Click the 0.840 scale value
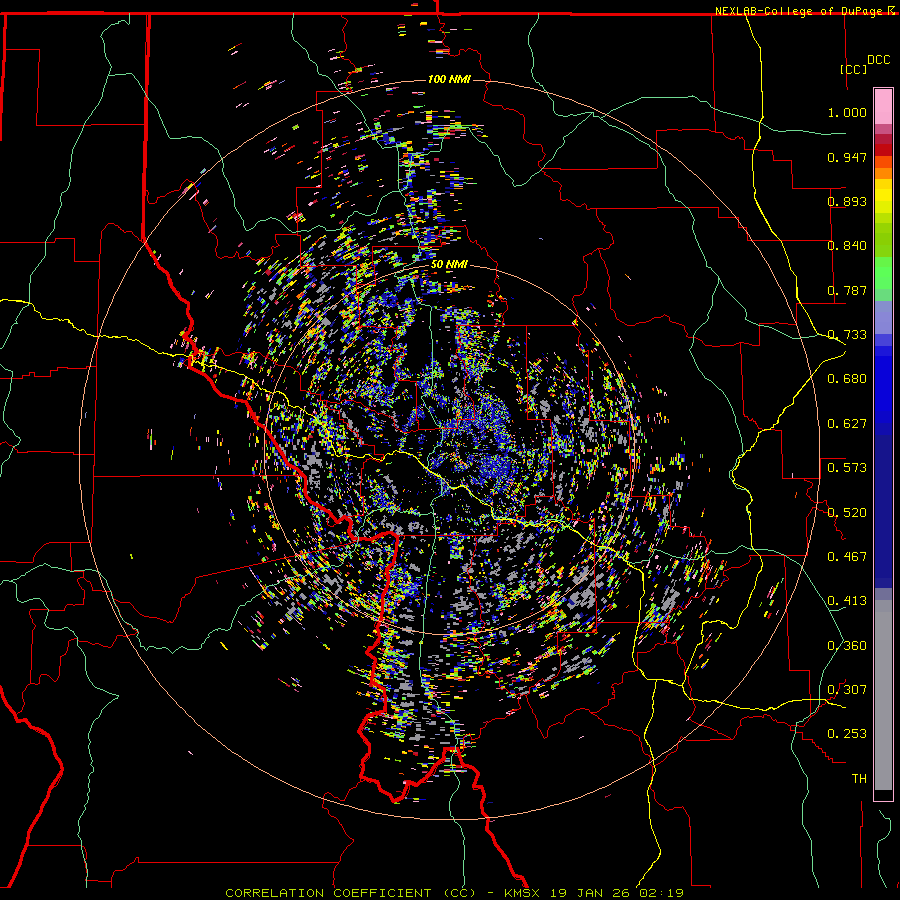 (847, 246)
